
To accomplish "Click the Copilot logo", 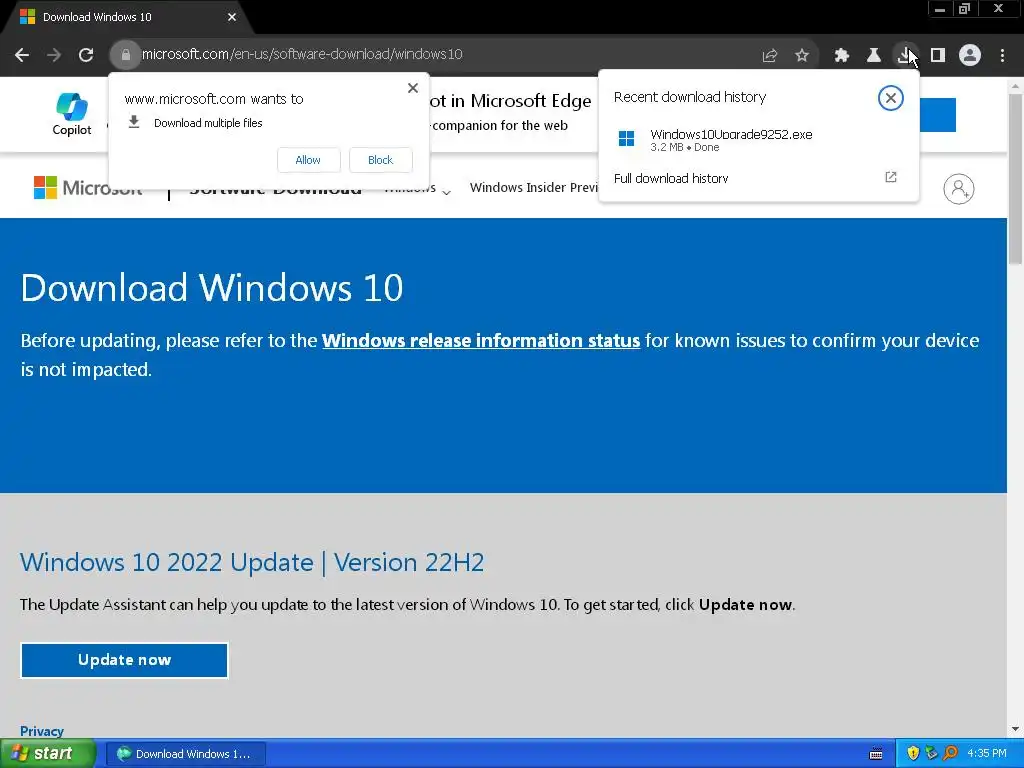I will 72,114.
